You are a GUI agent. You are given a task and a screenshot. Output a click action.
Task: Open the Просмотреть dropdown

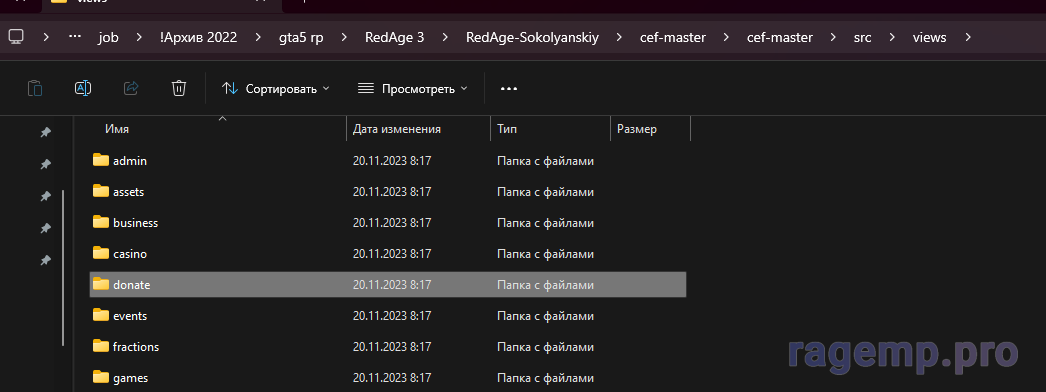click(413, 88)
